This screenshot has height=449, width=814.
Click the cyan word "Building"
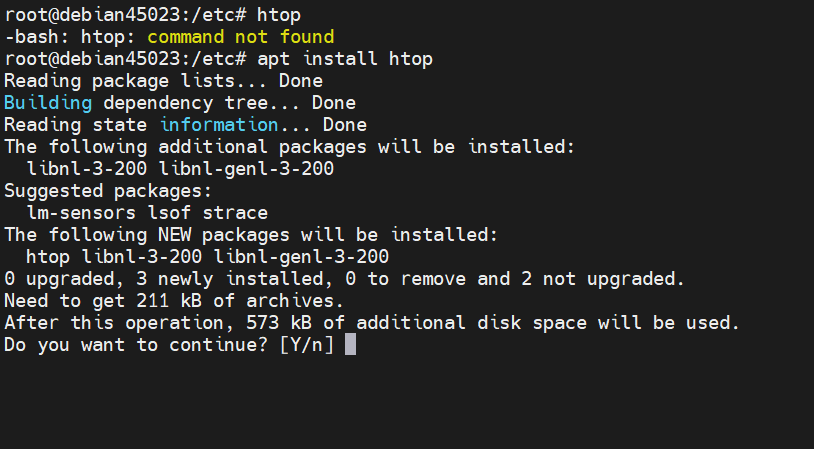click(48, 103)
